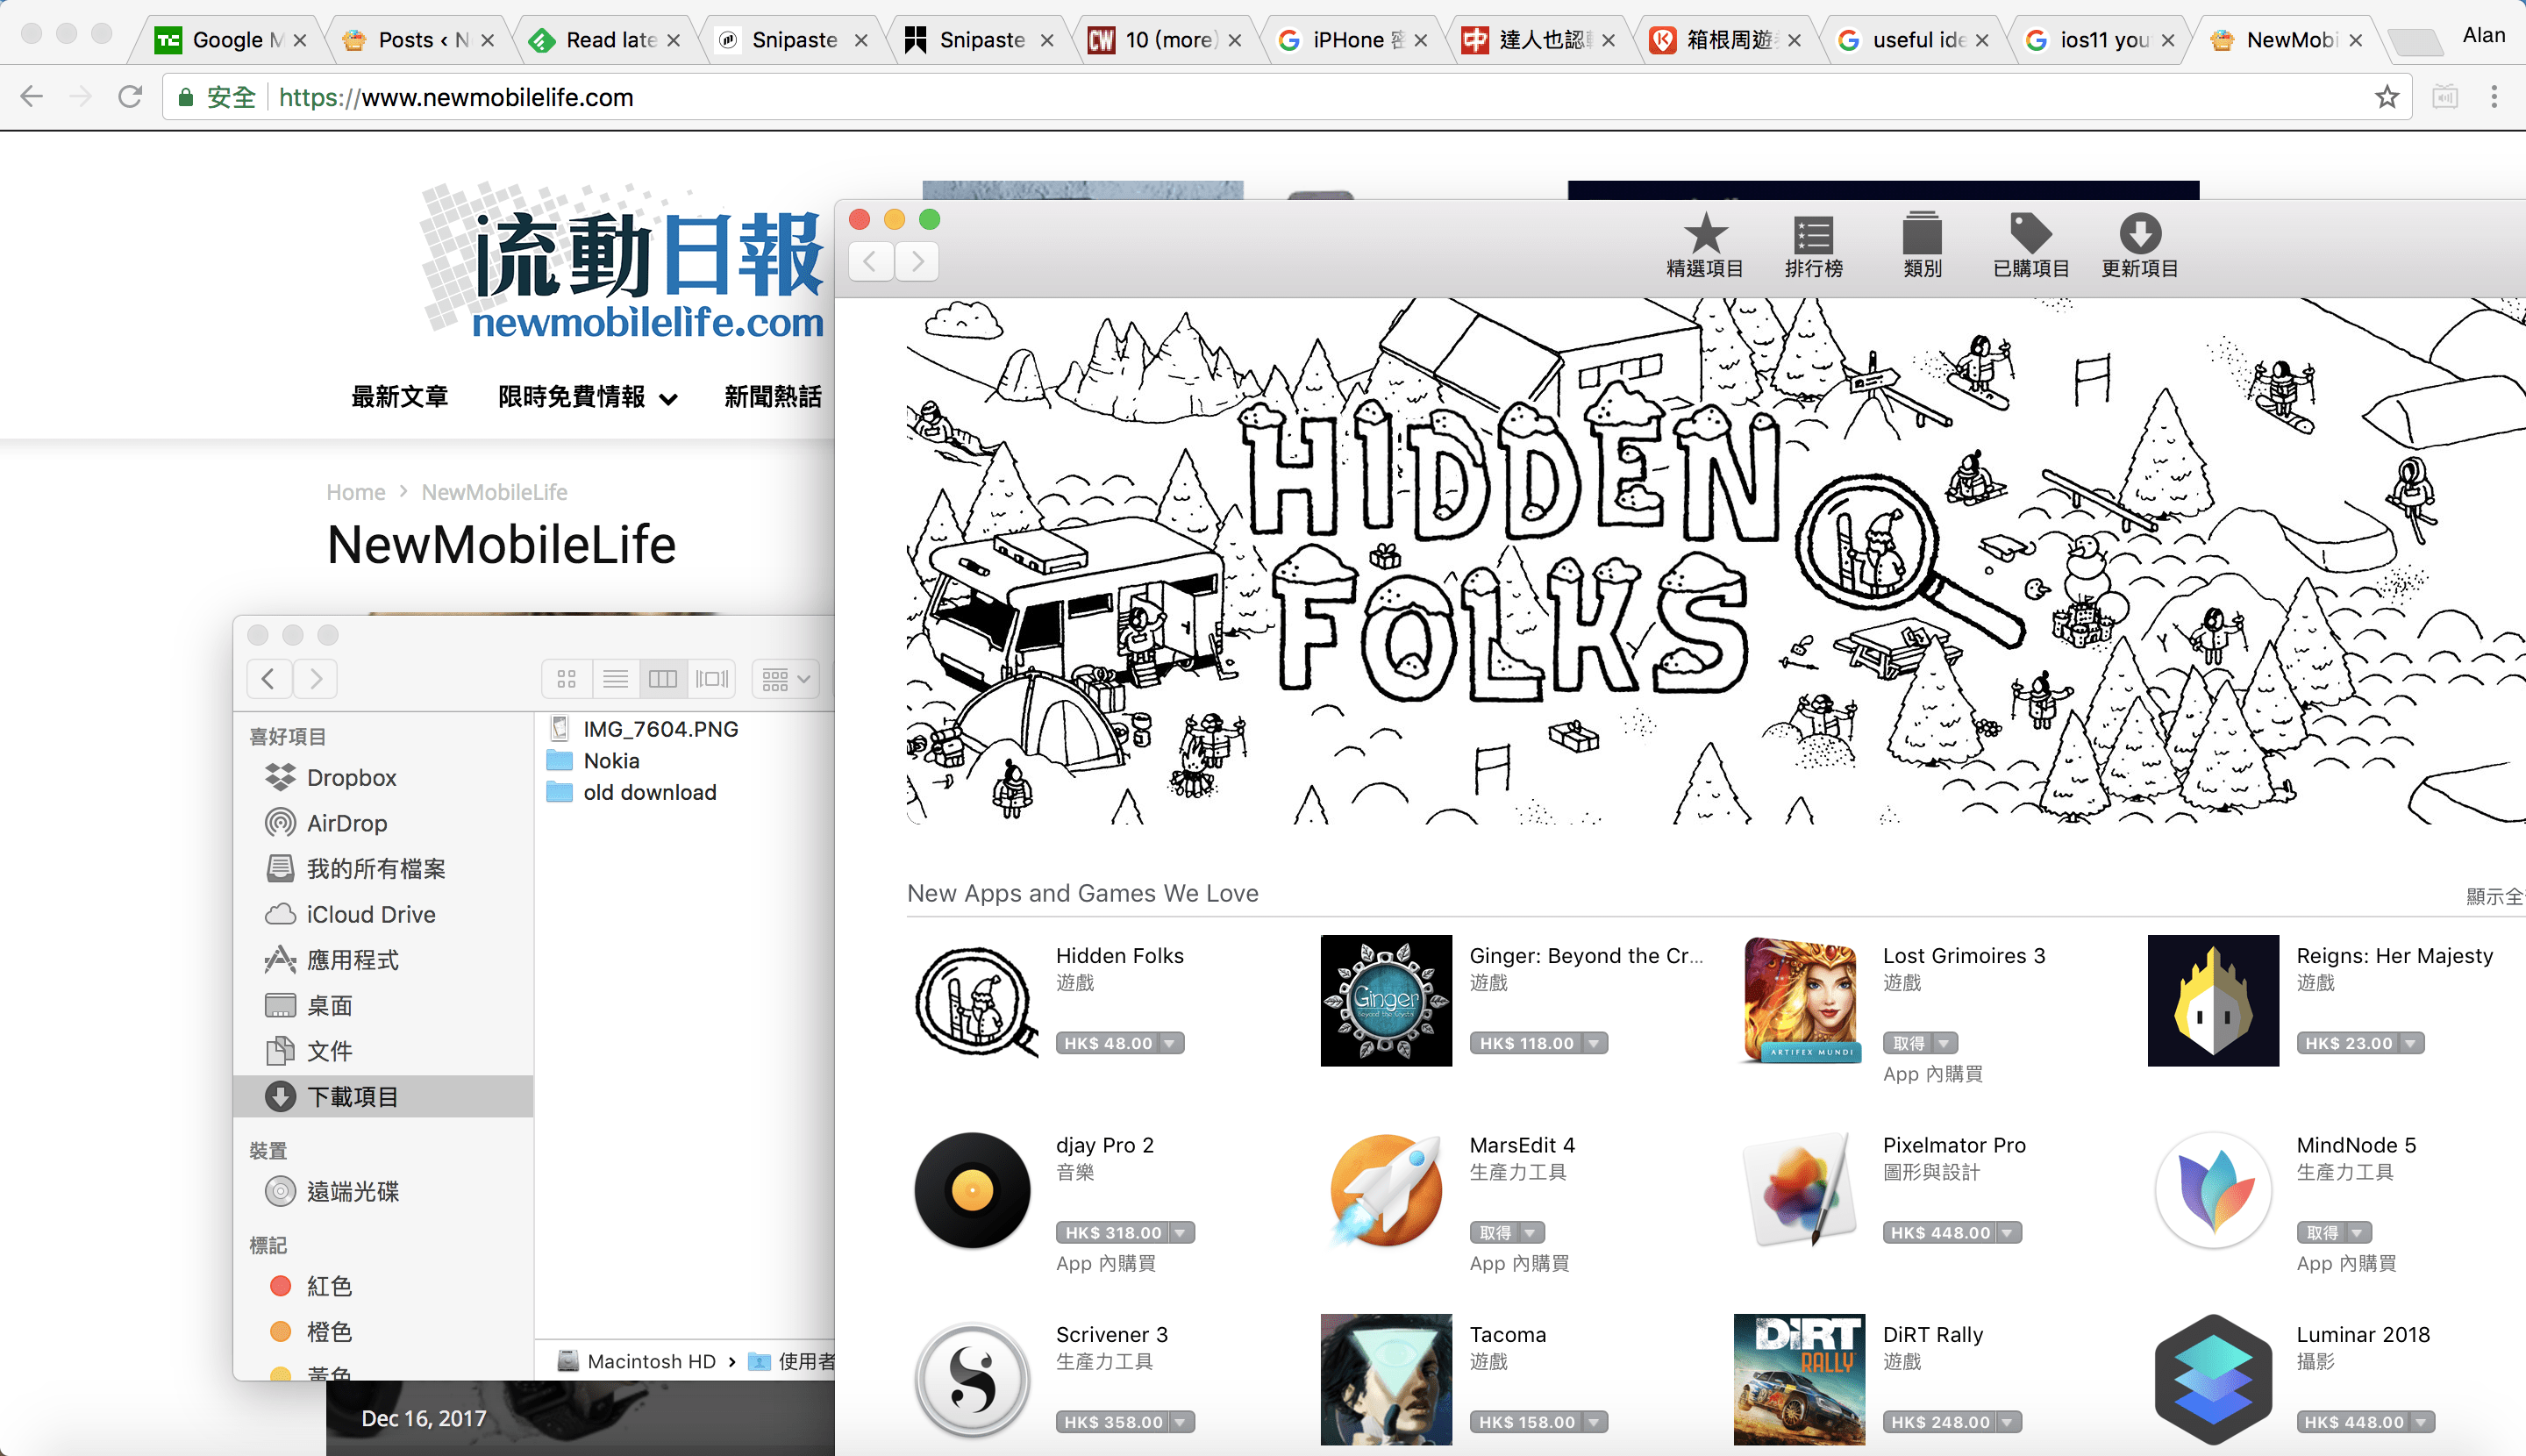Click the Hidden Folks title link

click(x=1119, y=956)
